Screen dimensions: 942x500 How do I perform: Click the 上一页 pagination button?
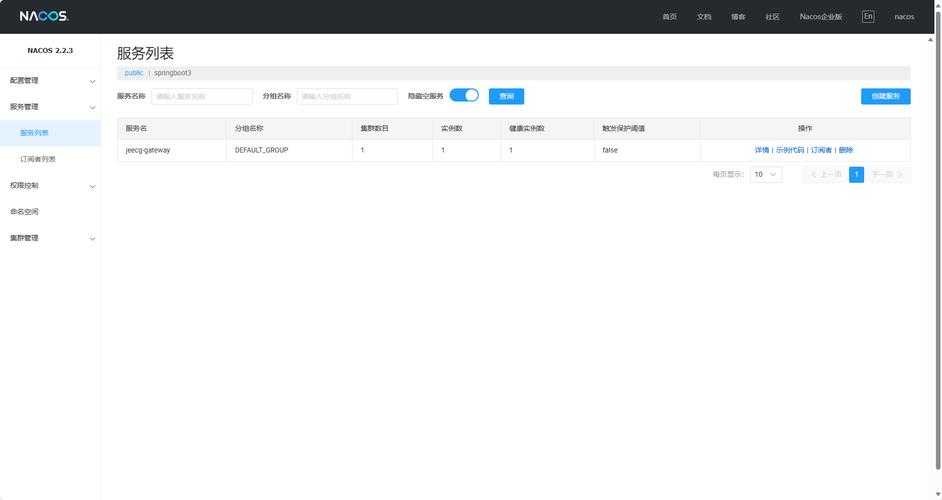(x=825, y=174)
